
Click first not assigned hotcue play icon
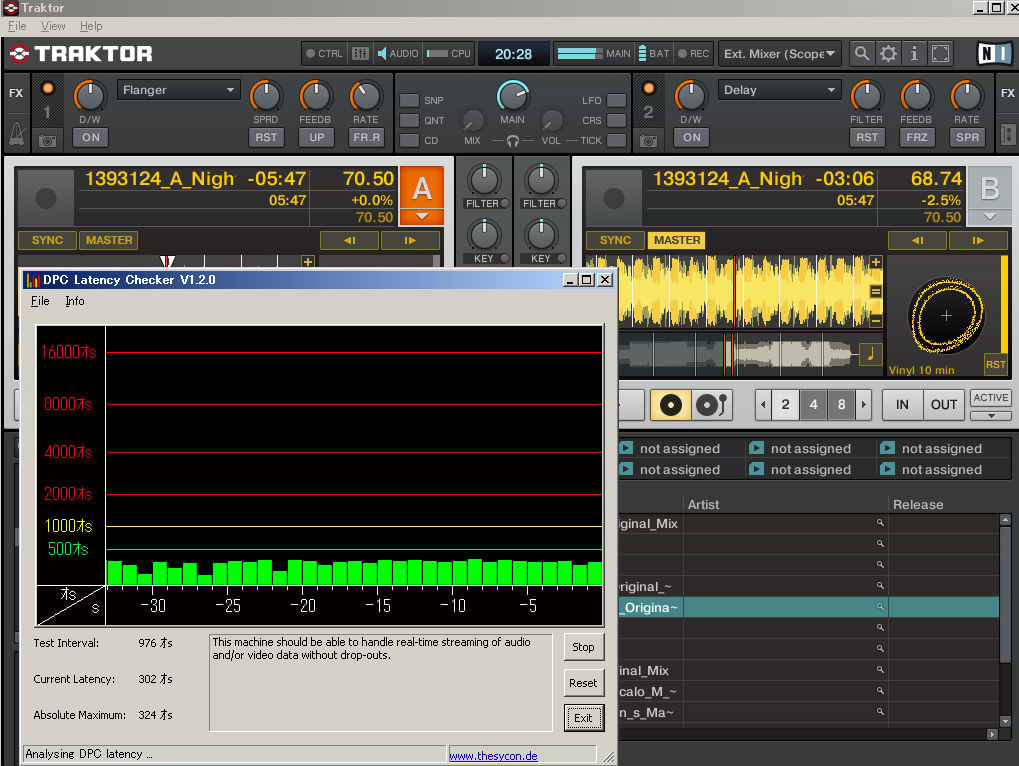[x=626, y=448]
